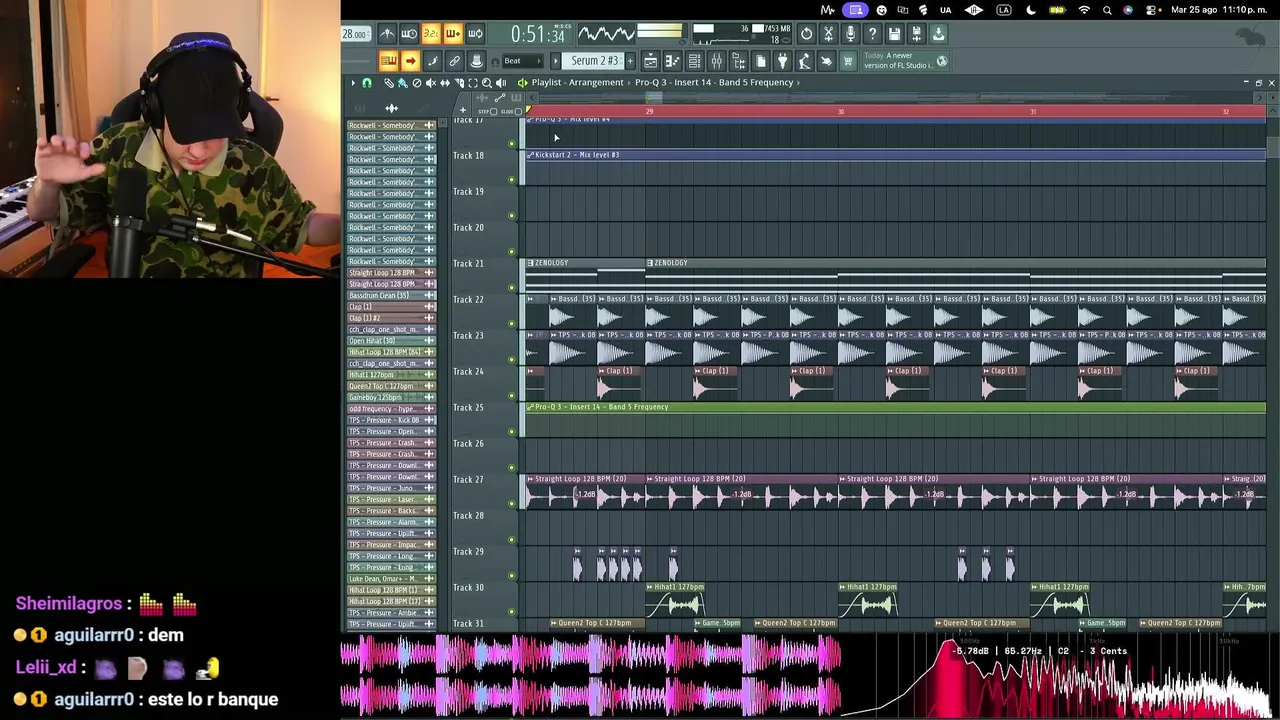Click Playlist - Arrangement breadcrumb
Viewport: 1280px width, 720px height.
pos(579,83)
